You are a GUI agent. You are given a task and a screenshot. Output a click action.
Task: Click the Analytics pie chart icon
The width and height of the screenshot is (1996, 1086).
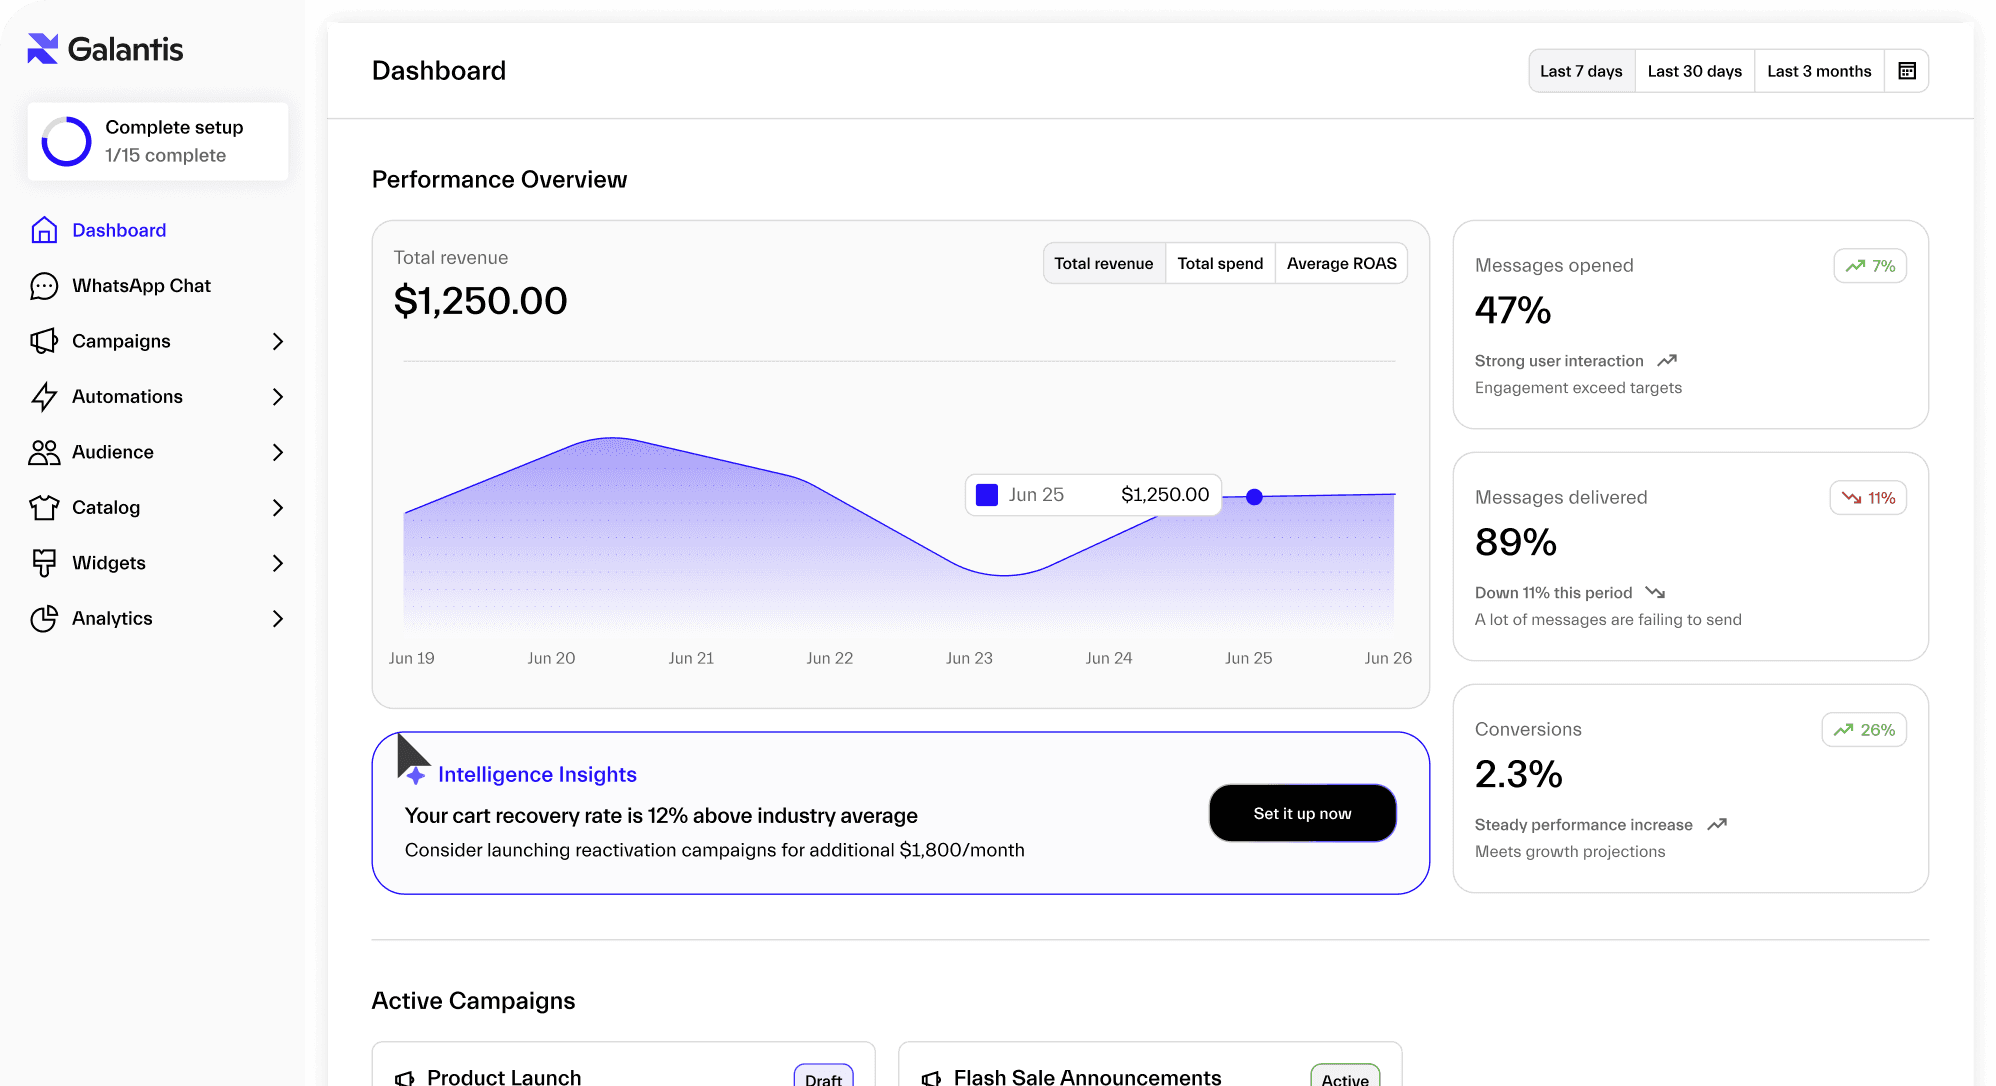tap(44, 619)
